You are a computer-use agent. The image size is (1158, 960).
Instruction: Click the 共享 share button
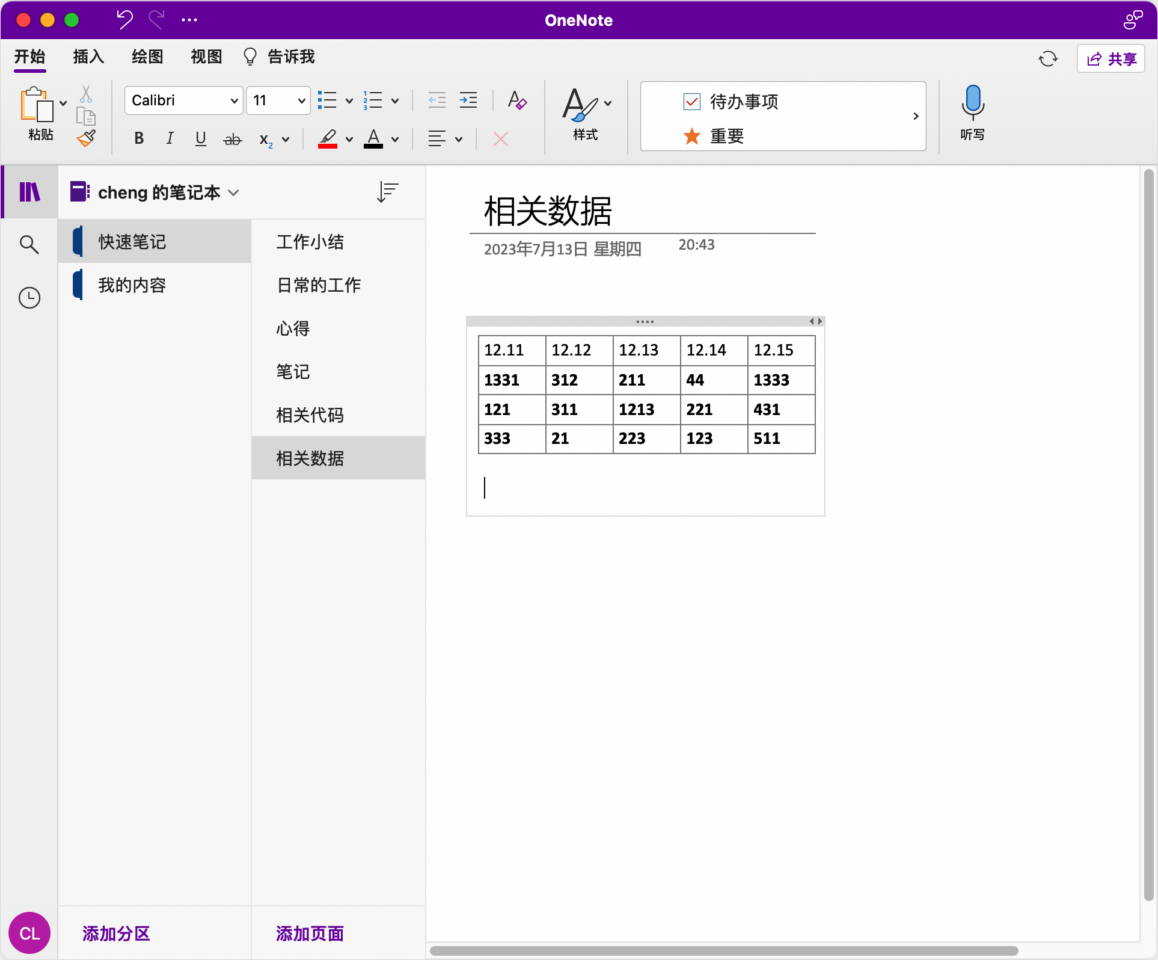click(1111, 58)
